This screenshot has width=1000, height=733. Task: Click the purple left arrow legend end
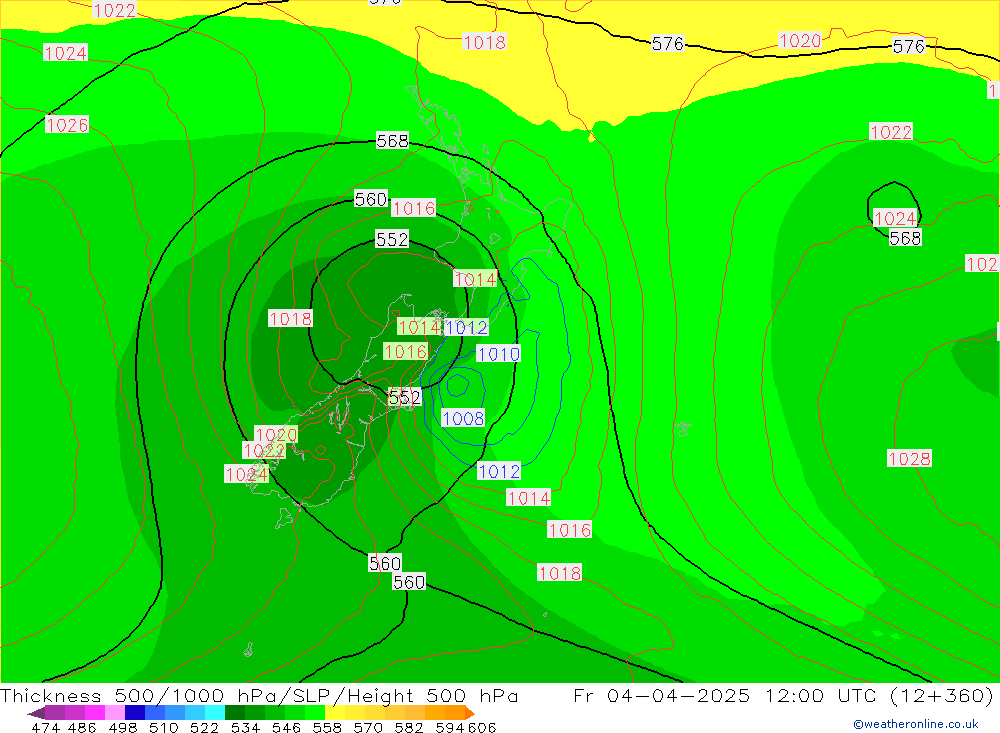tap(36, 713)
